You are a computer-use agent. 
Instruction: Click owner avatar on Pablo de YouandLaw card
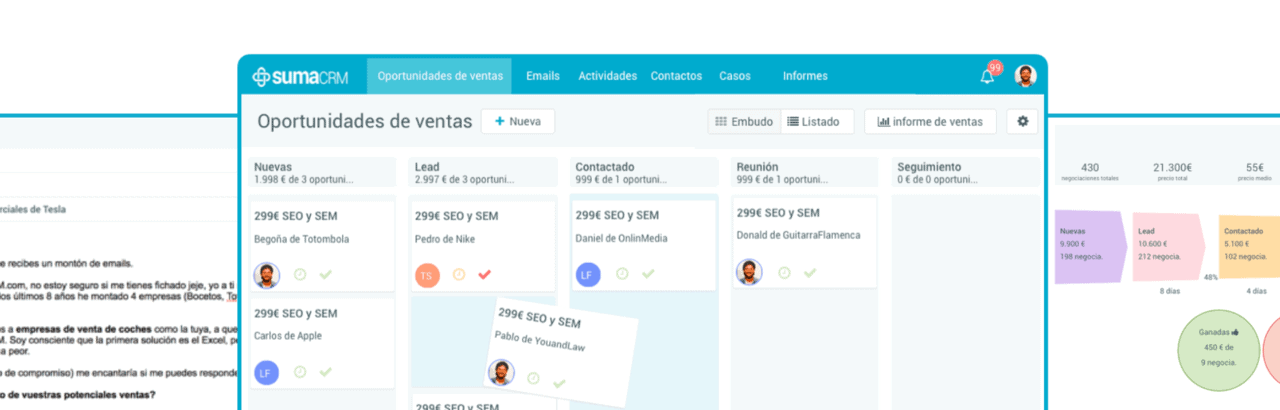[x=500, y=373]
